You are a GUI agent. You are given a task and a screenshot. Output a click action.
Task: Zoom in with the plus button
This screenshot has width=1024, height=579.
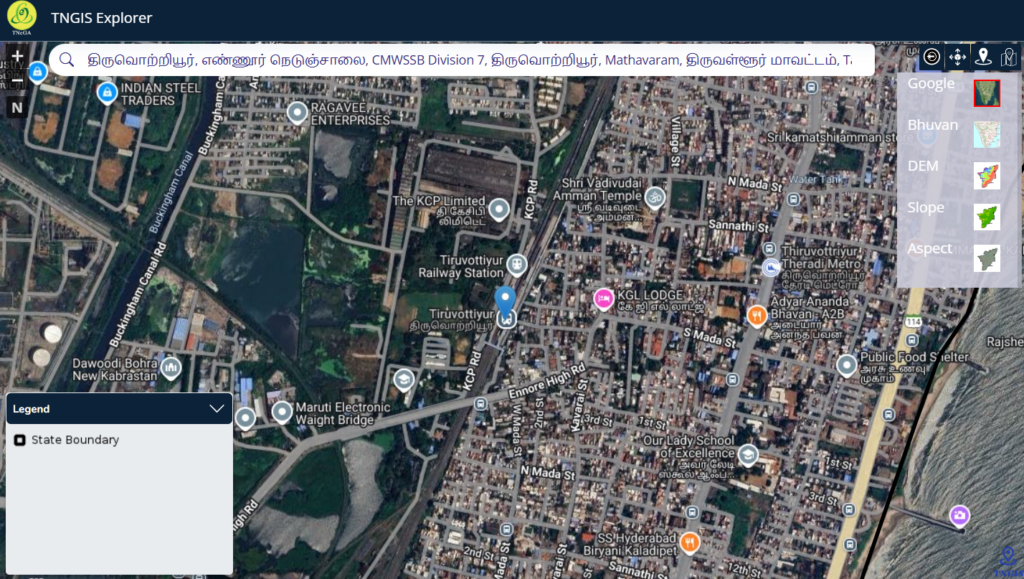17,57
